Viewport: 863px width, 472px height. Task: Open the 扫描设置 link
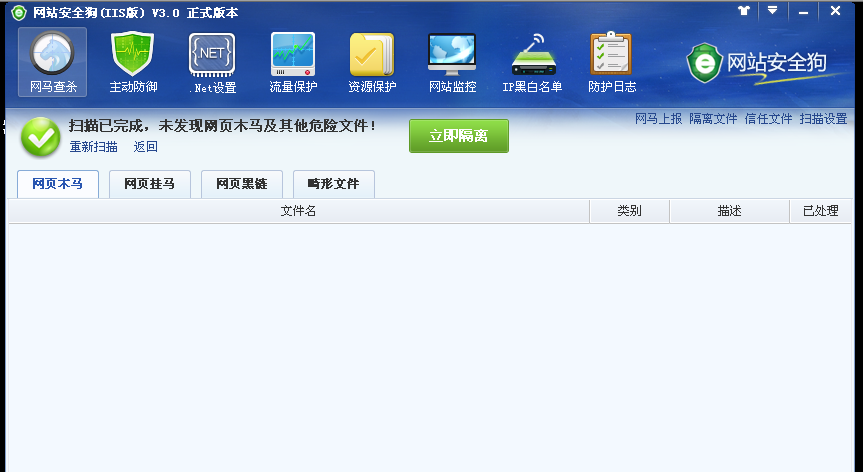823,119
